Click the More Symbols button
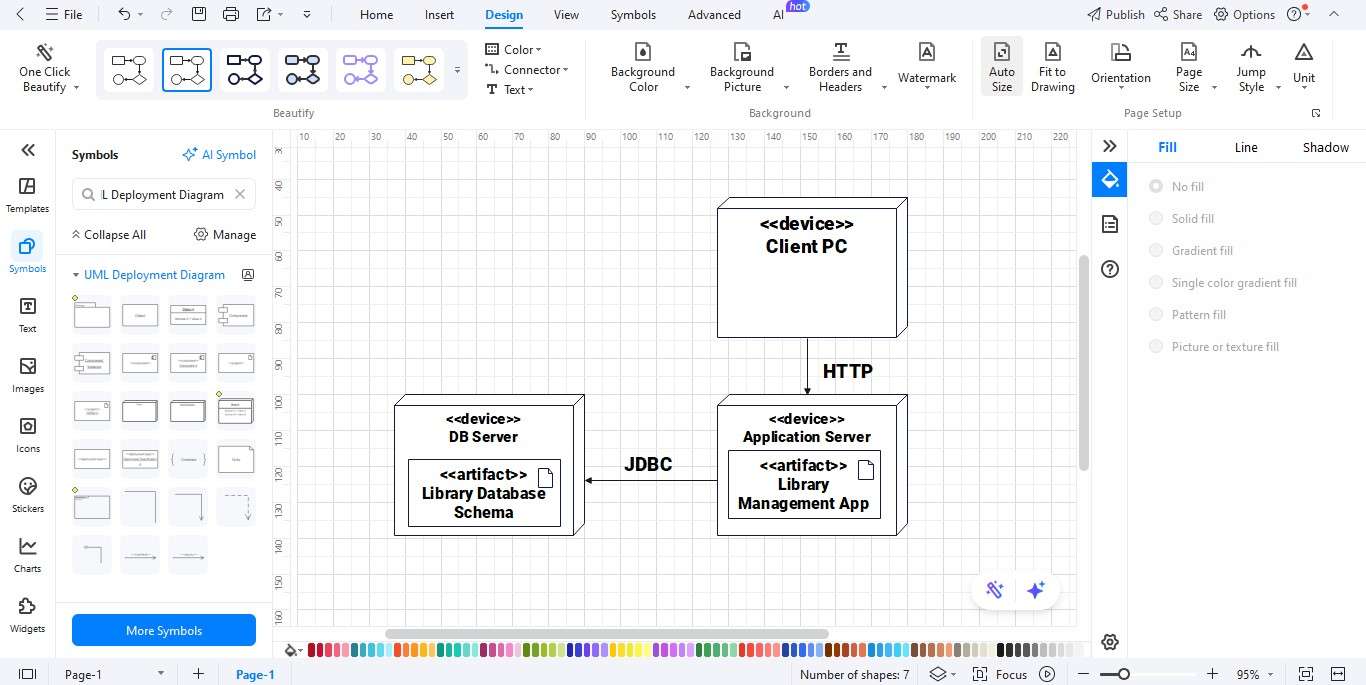The height and width of the screenshot is (685, 1366). (163, 630)
